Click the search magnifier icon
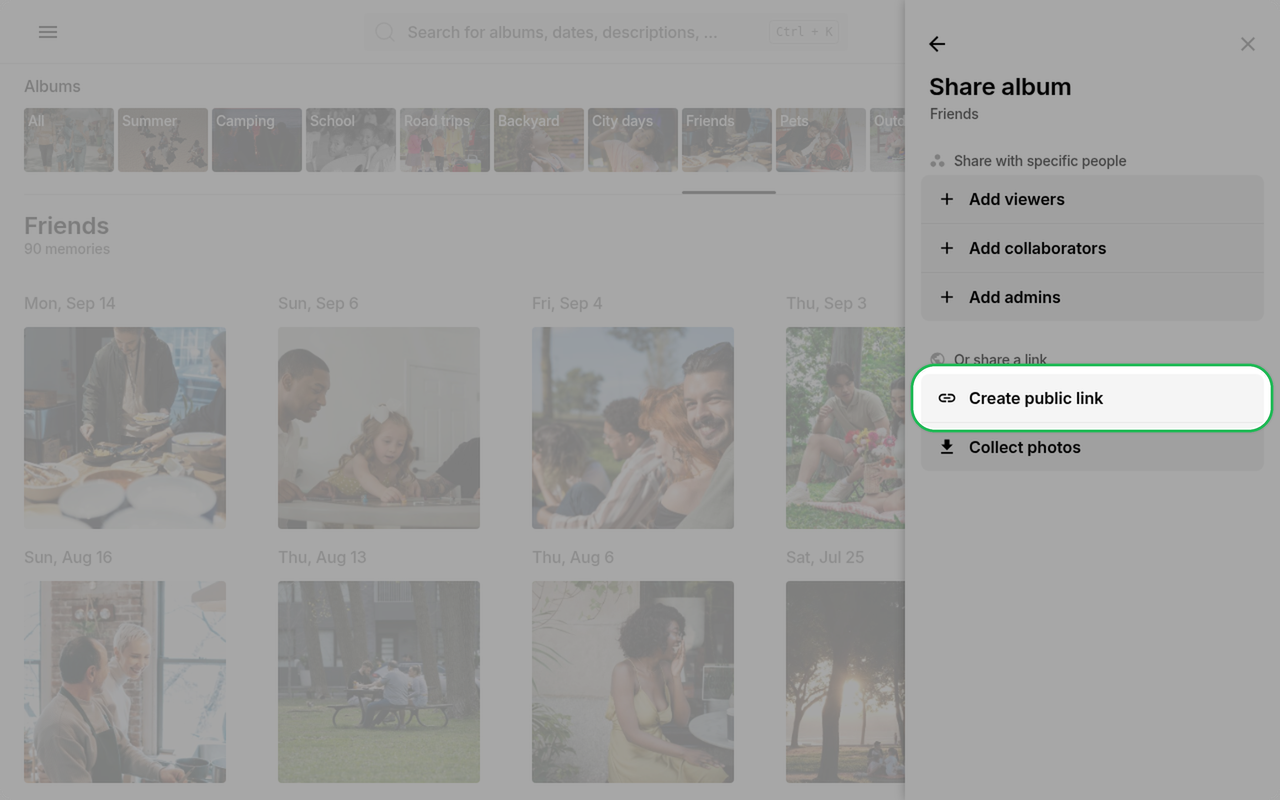 click(385, 32)
